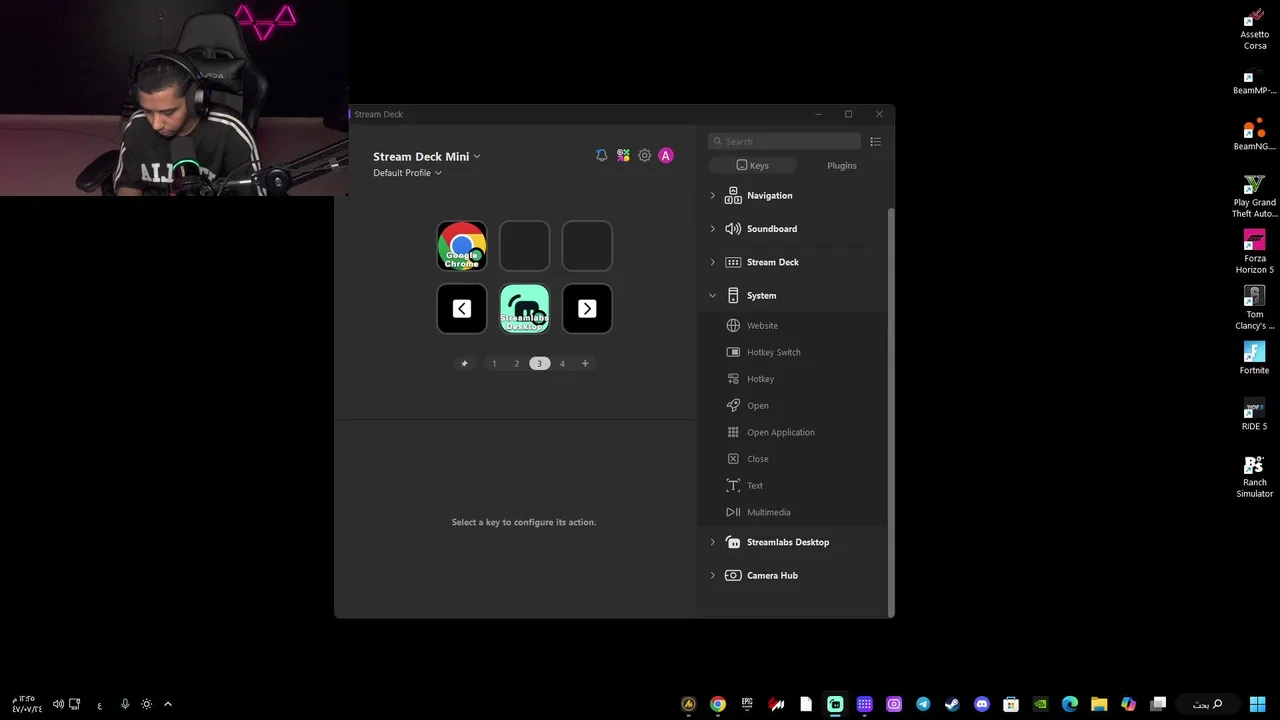Click the Windows Start button
The height and width of the screenshot is (720, 1280).
pos(1257,704)
